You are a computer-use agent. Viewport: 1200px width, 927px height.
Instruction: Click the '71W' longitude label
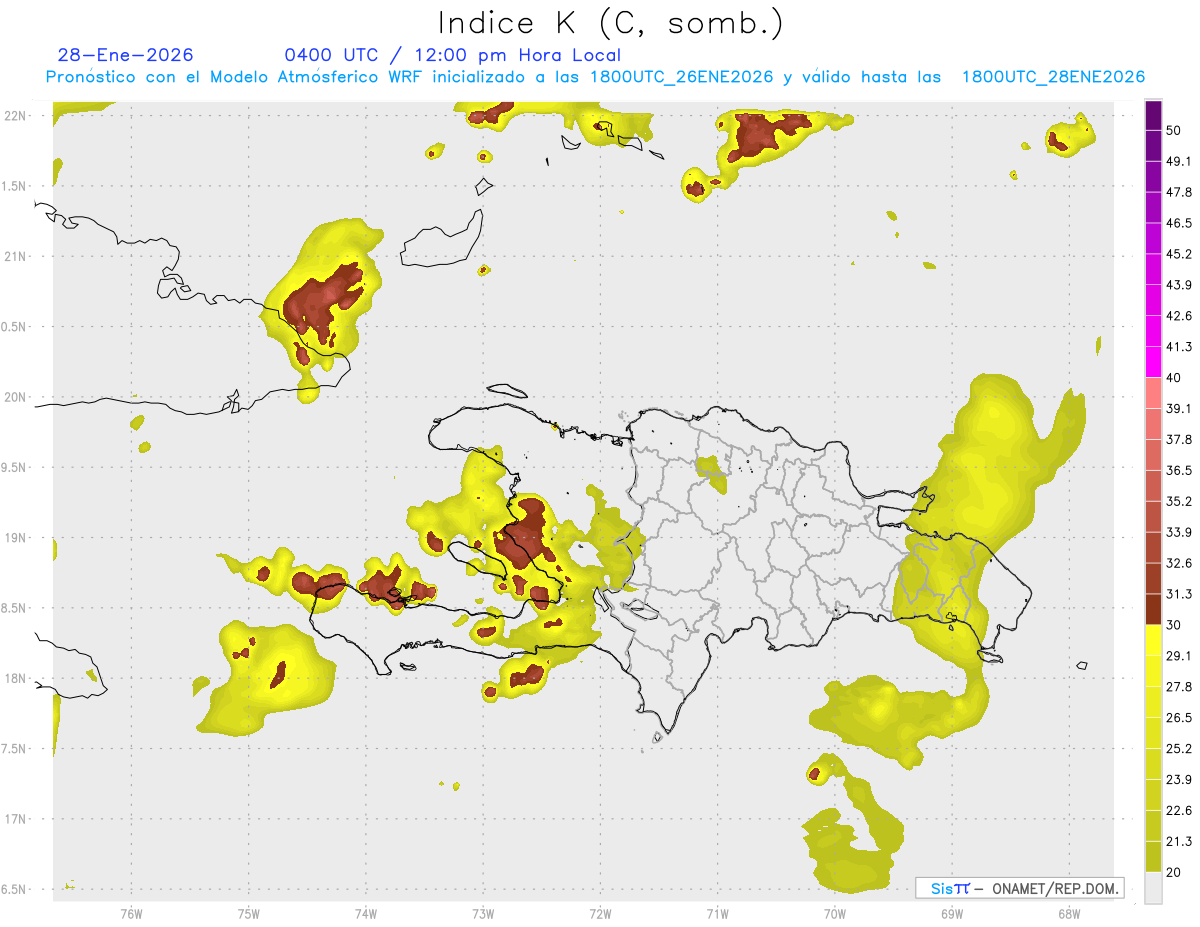click(x=717, y=913)
